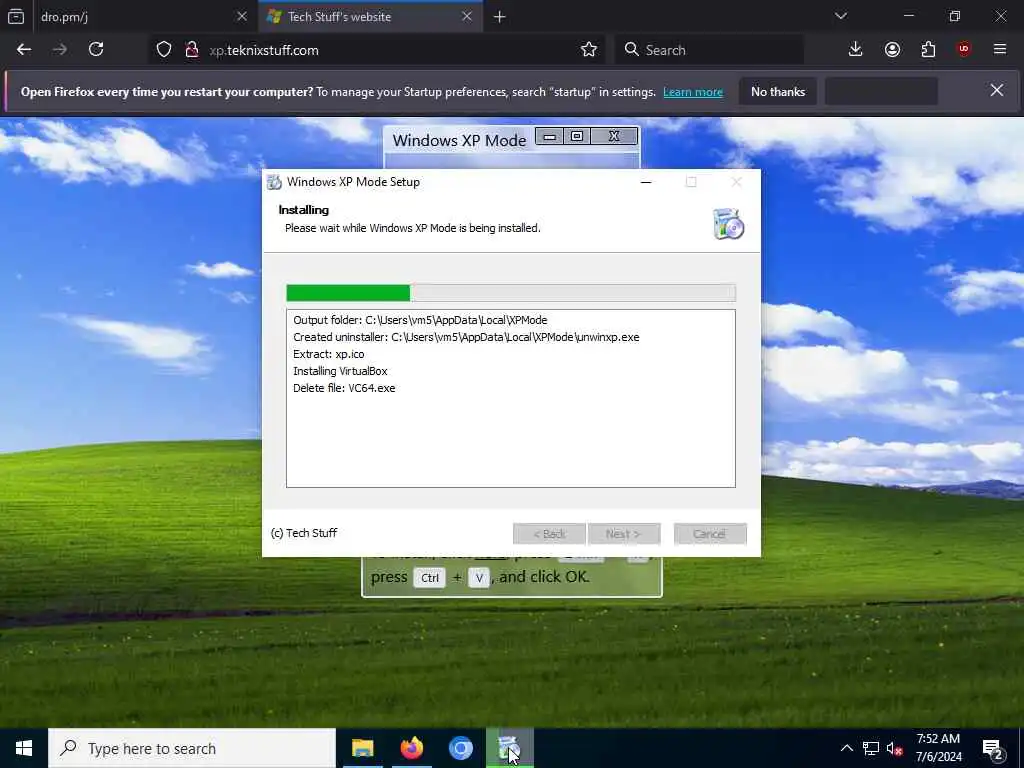Click the No thanks button
Image resolution: width=1024 pixels, height=768 pixels.
coord(778,91)
